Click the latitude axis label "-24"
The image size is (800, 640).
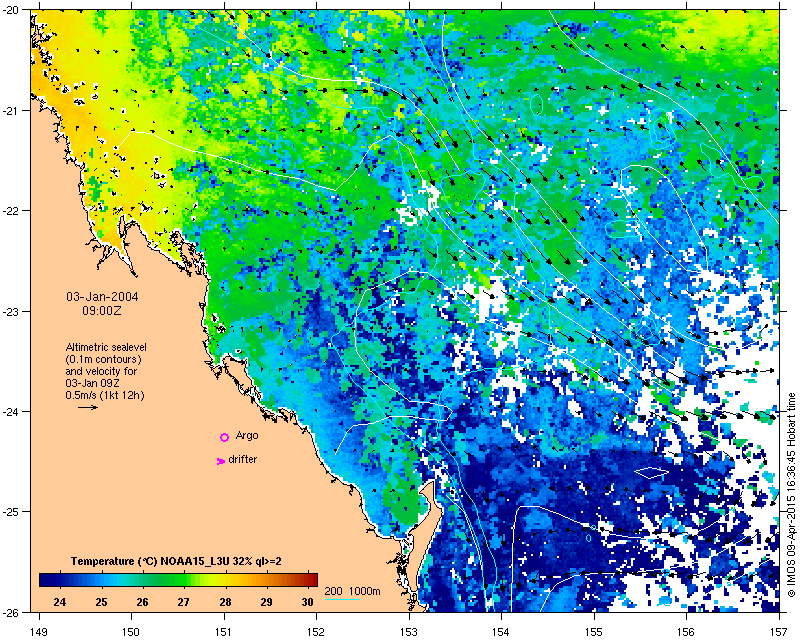pos(11,412)
